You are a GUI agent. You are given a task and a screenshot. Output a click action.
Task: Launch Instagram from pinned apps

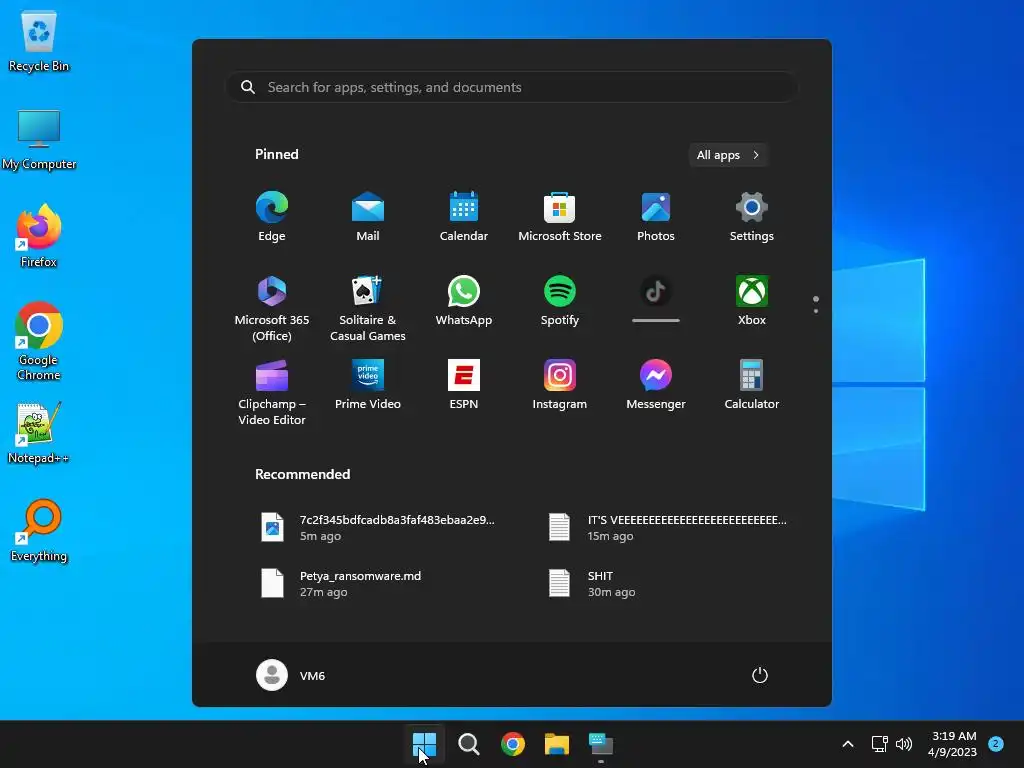(x=560, y=385)
